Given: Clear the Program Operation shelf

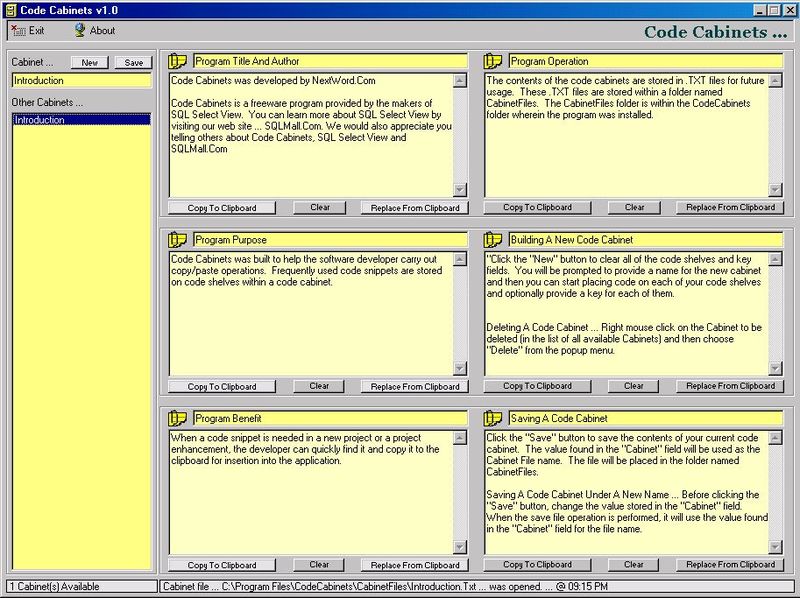Looking at the screenshot, I should point(634,207).
